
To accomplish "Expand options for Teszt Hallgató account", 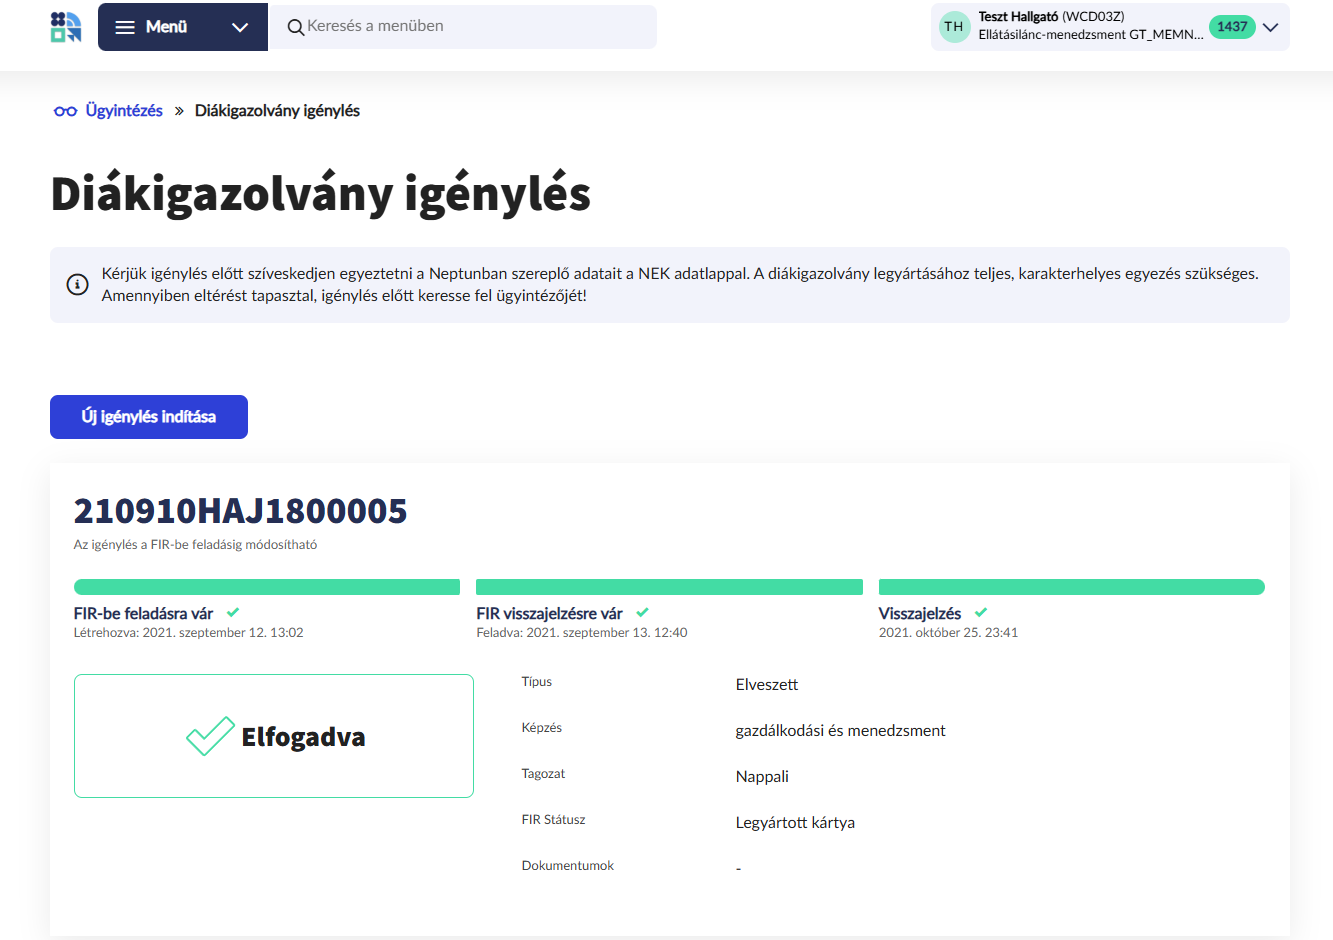I will pos(1271,27).
